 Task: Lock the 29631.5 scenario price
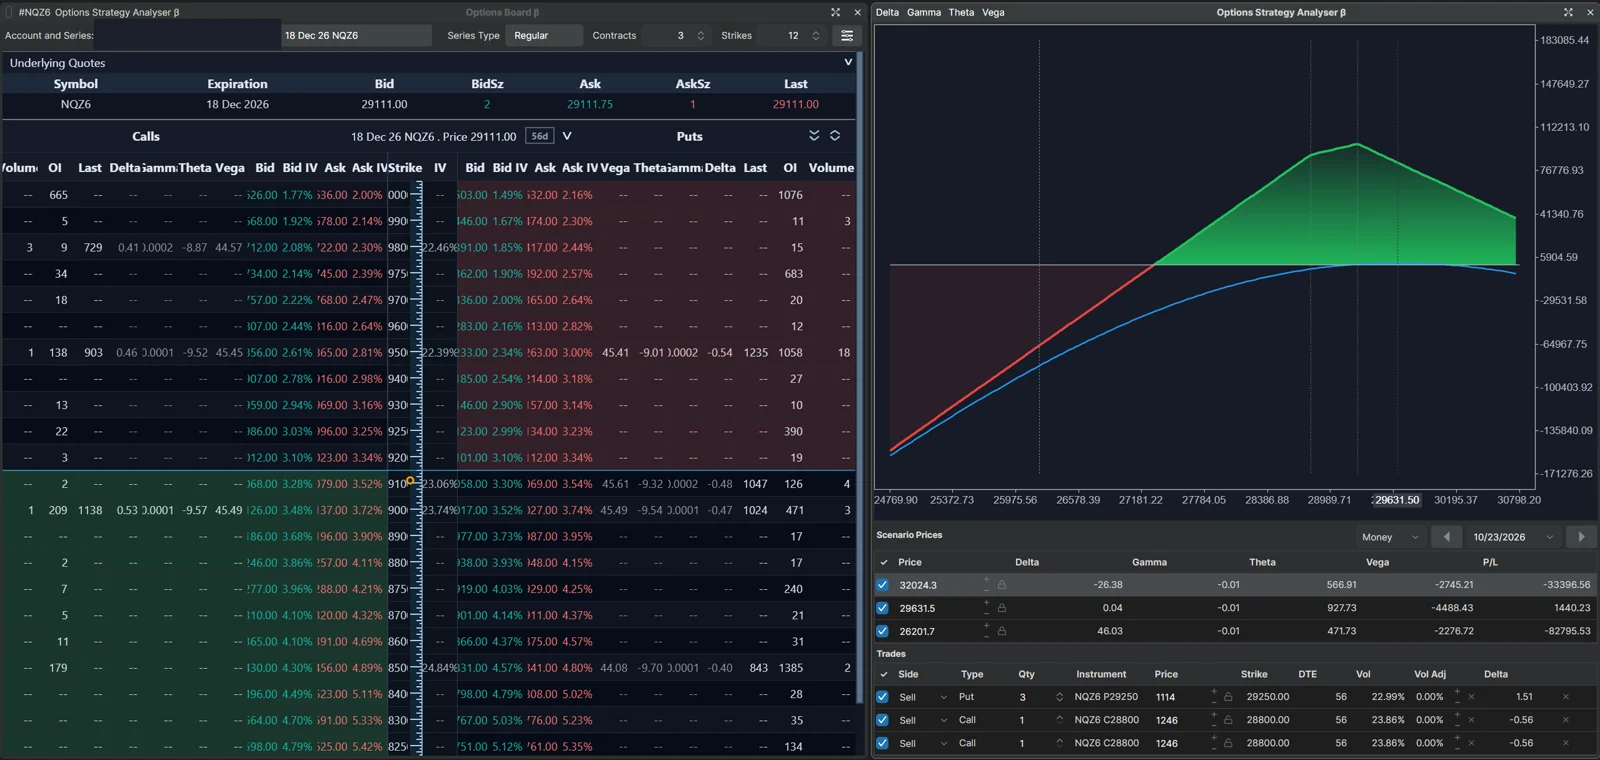point(1001,608)
